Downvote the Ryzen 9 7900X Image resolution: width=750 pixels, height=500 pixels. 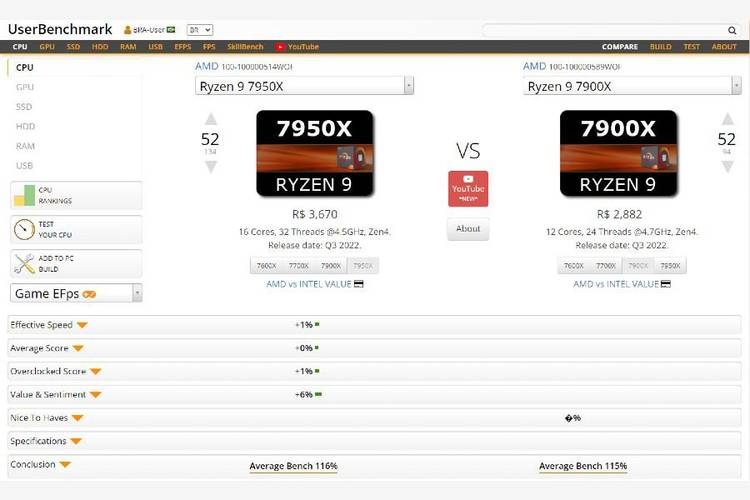pos(728,167)
